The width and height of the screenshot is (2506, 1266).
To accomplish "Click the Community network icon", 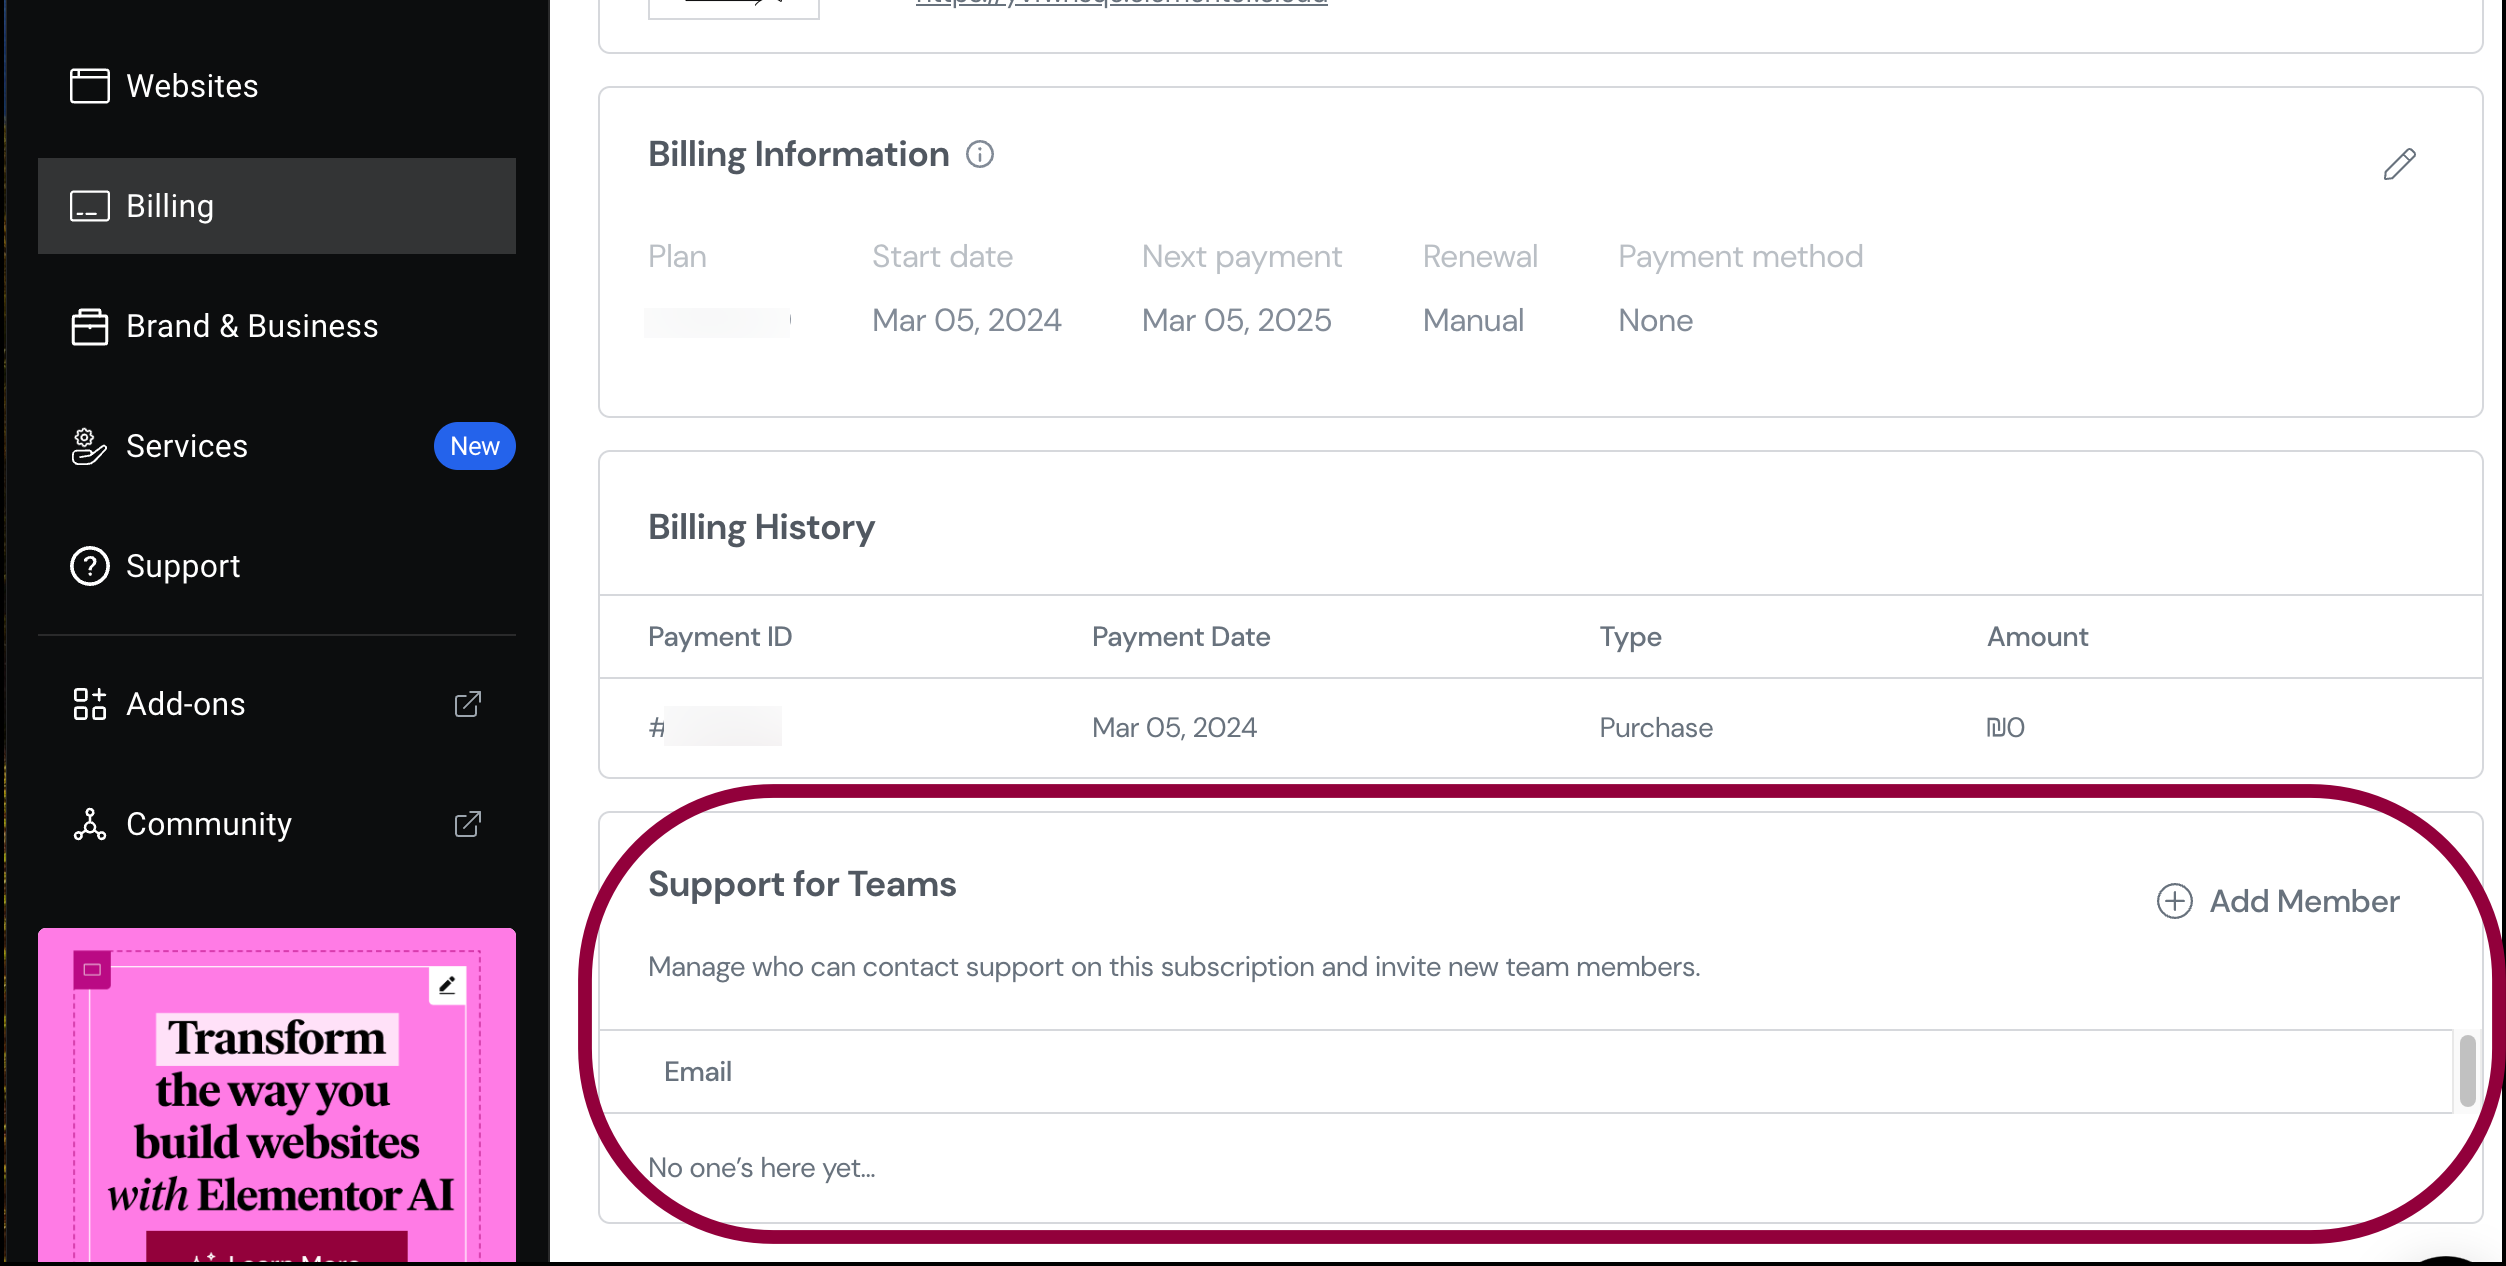I will pos(89,824).
